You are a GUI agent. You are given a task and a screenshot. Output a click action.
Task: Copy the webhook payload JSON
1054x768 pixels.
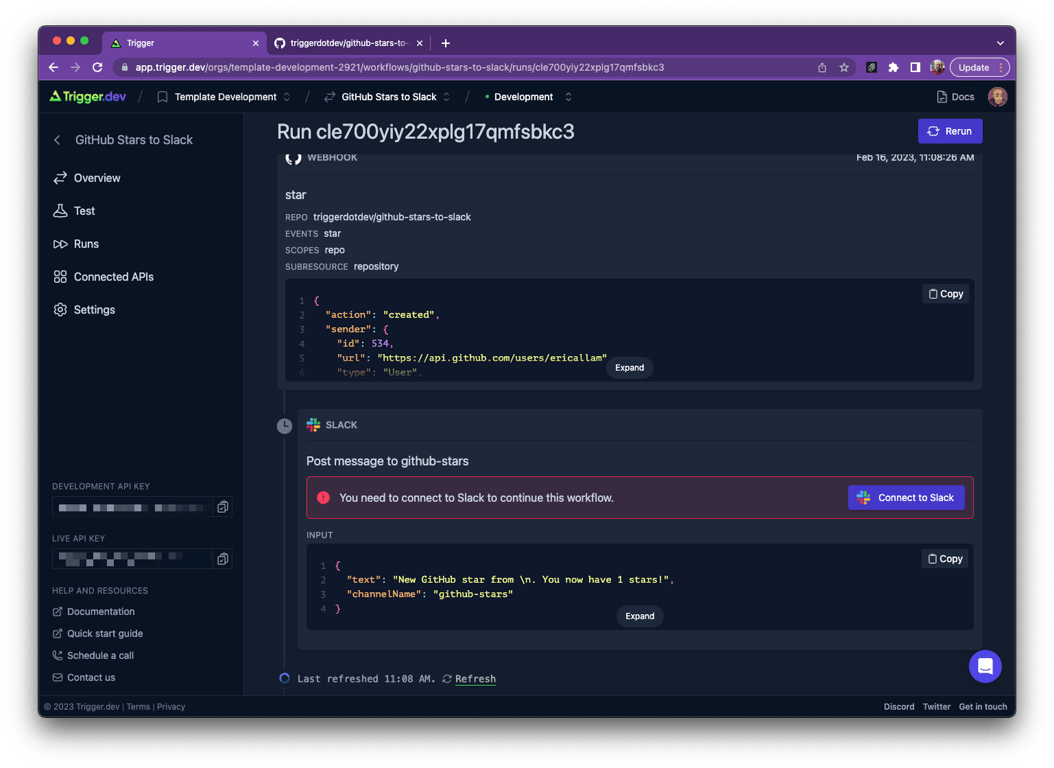tap(946, 294)
